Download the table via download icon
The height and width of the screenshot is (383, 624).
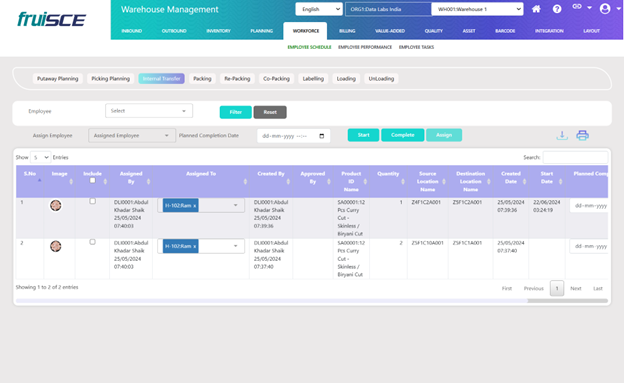(562, 135)
